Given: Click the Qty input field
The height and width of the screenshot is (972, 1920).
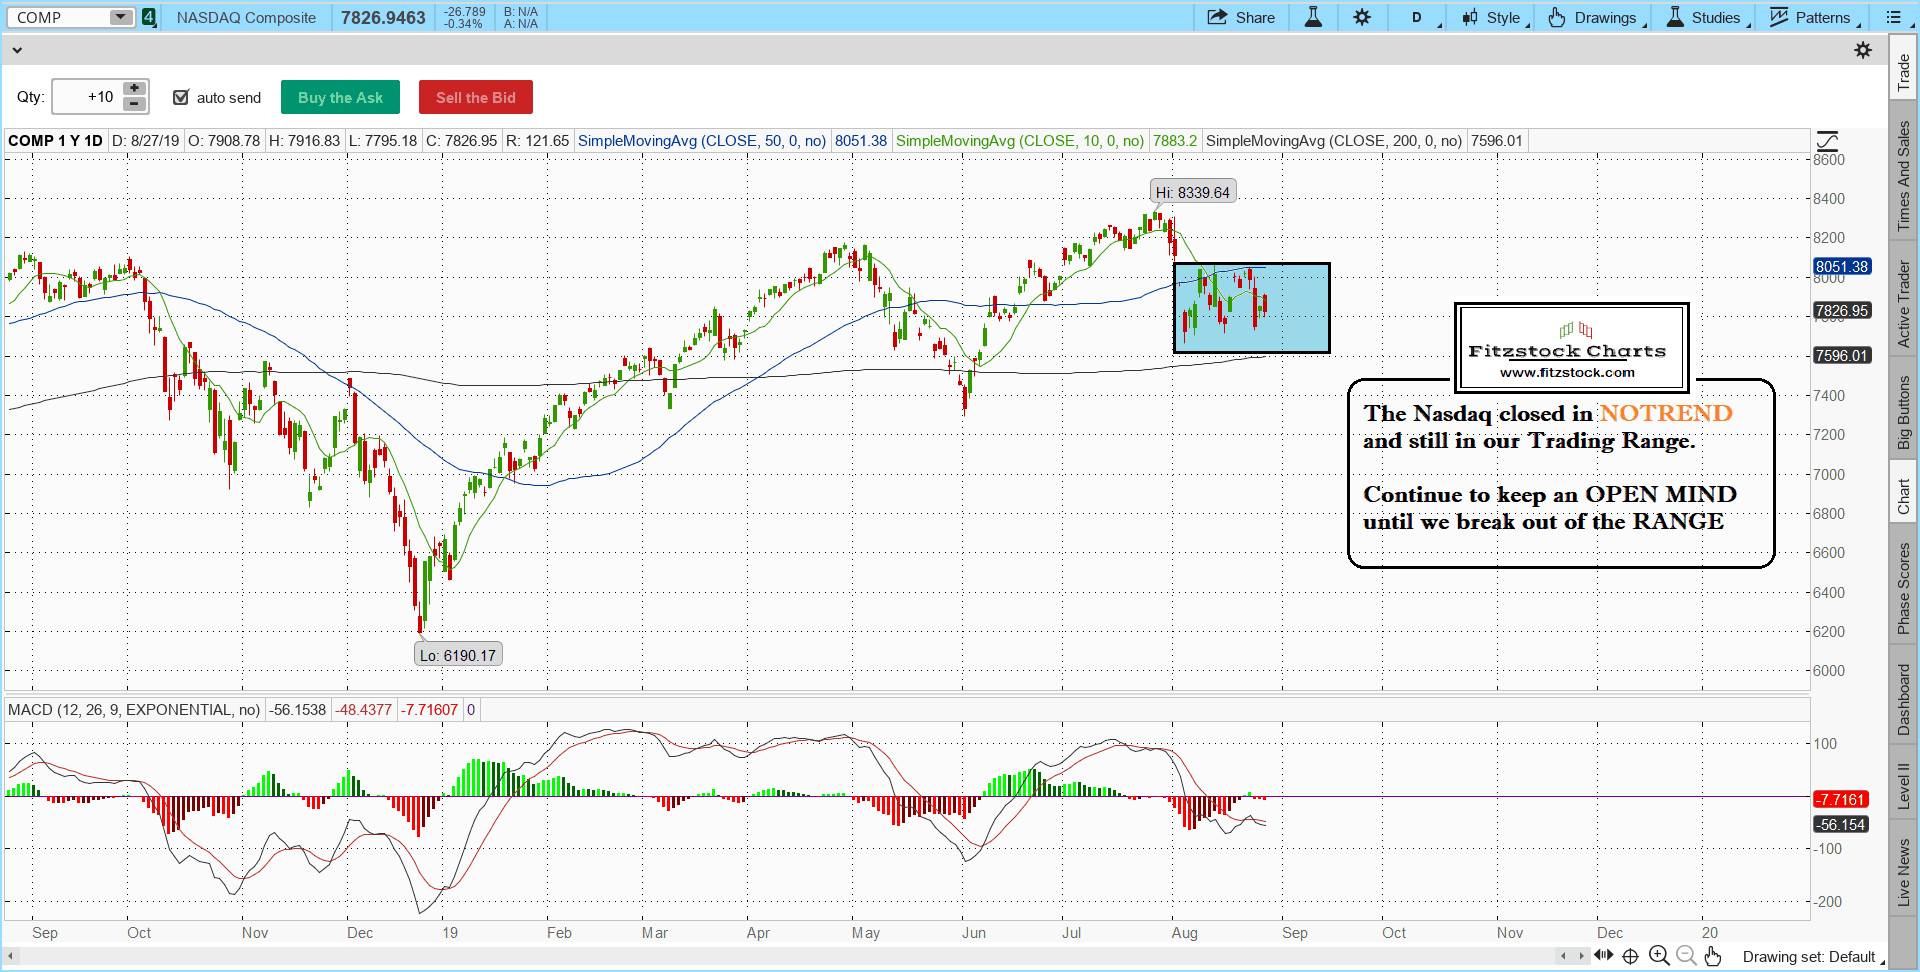Looking at the screenshot, I should (x=86, y=97).
